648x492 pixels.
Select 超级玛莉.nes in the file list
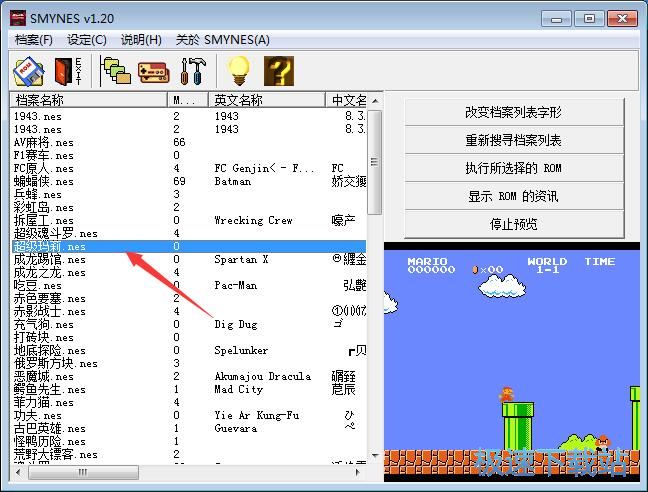50,246
